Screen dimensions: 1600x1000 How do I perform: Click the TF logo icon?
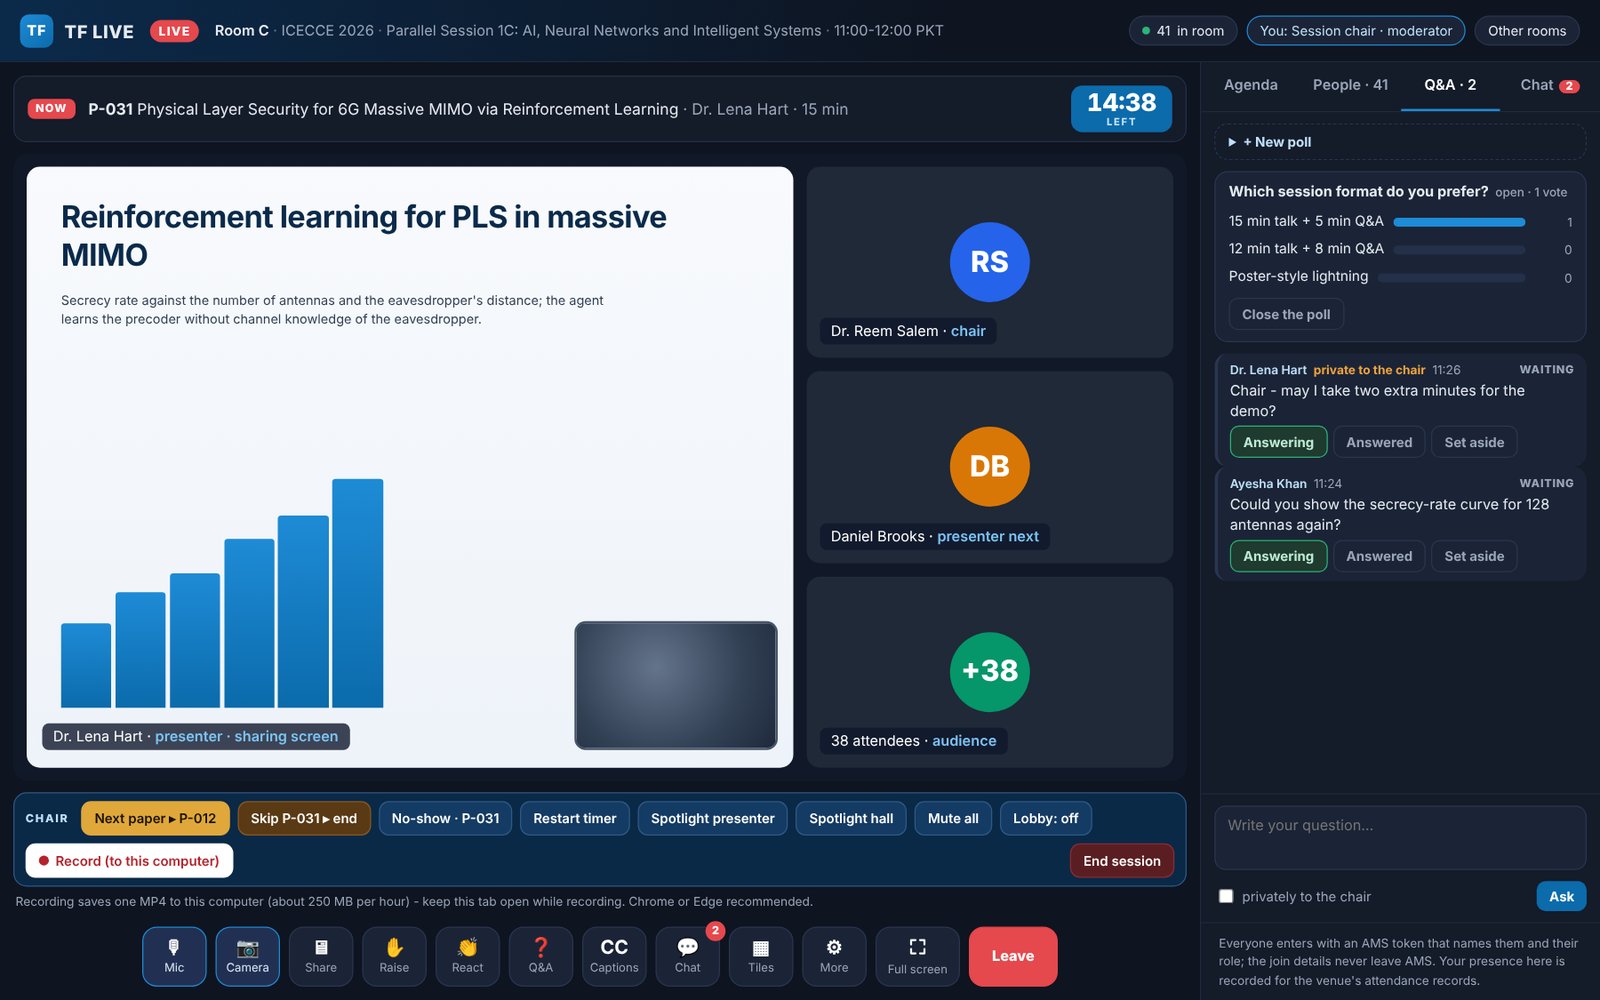[x=37, y=31]
